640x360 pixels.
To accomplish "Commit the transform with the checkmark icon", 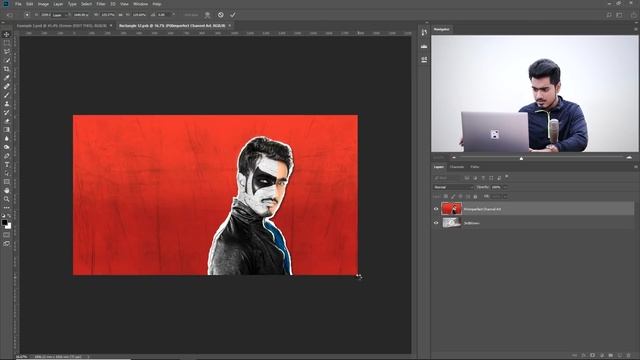I will 233,15.
